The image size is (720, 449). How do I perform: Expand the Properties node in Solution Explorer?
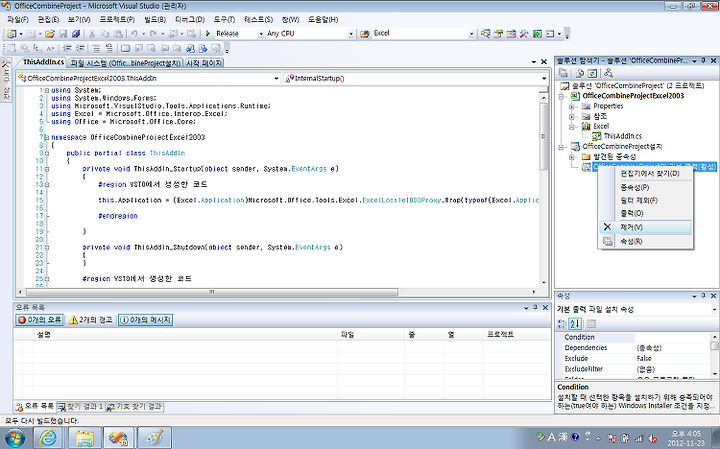coord(572,106)
